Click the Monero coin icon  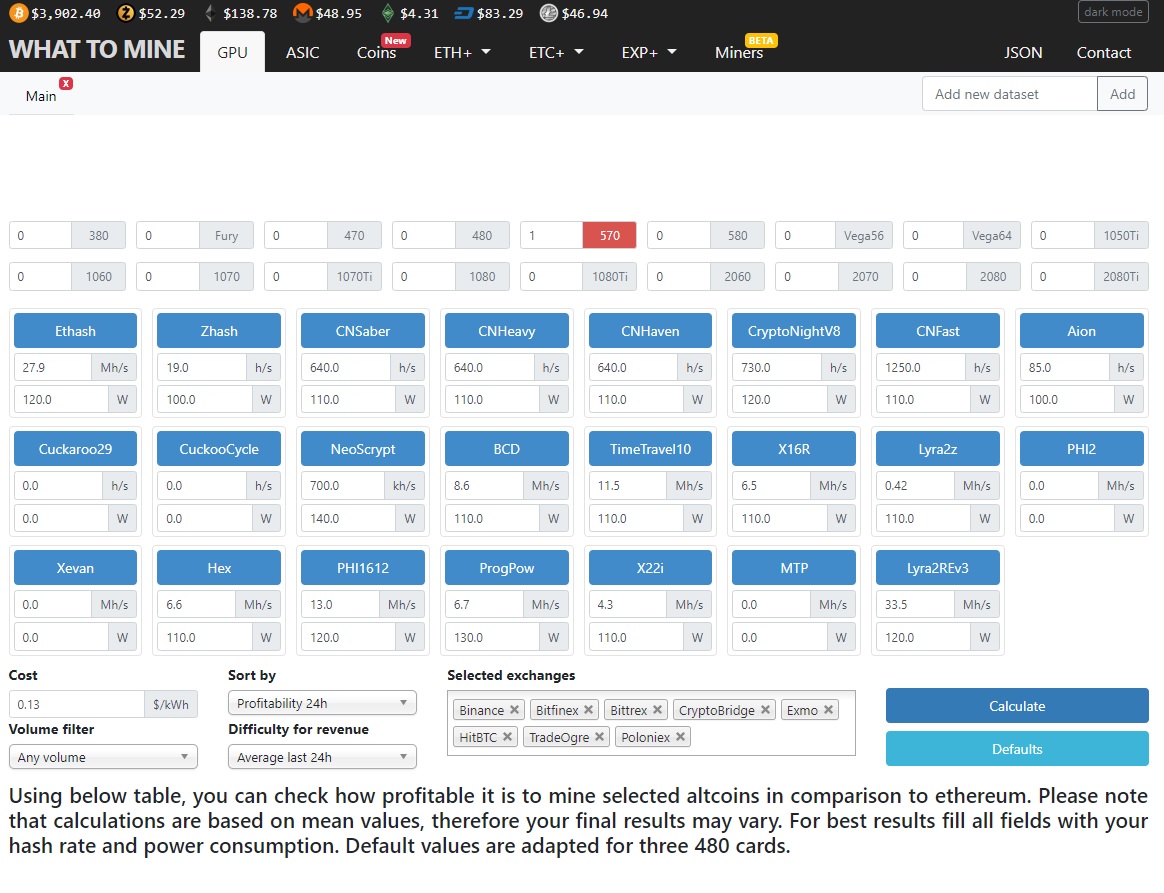(302, 13)
